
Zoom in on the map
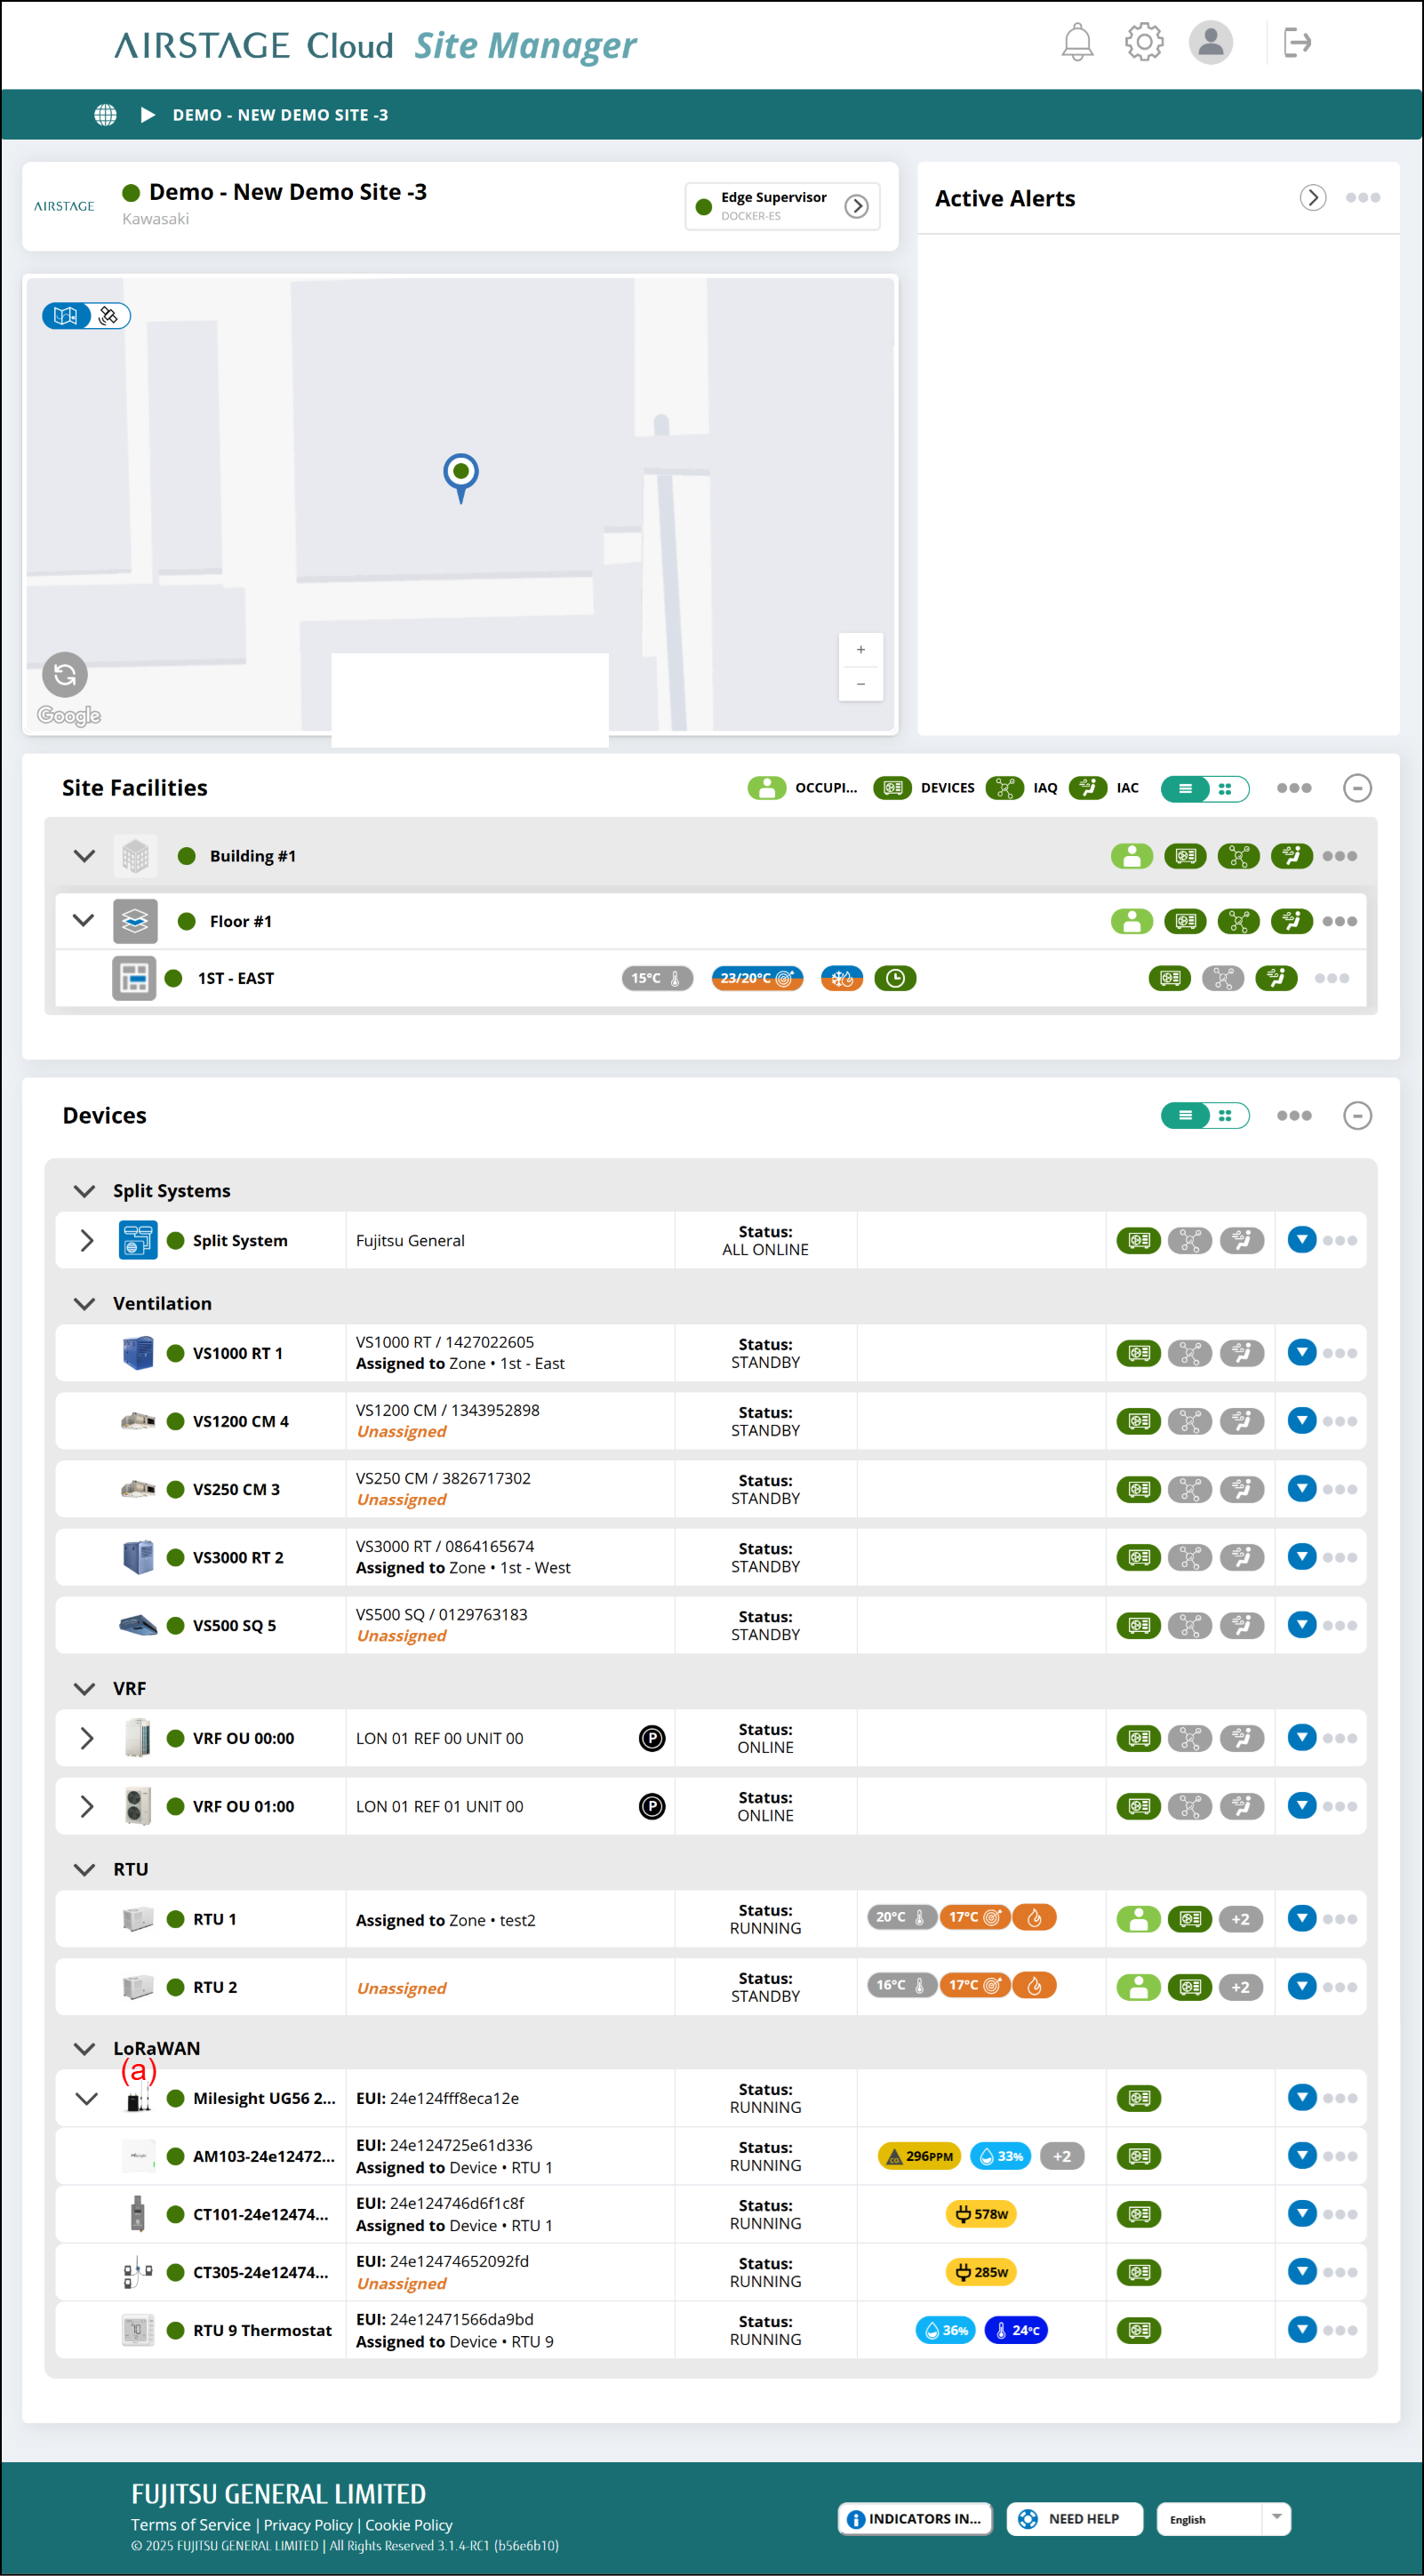[860, 650]
